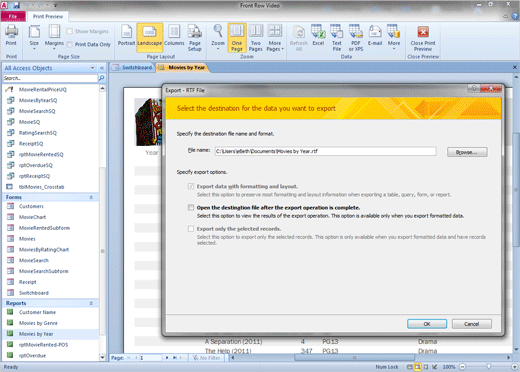Click the ribbon Help icon
The width and height of the screenshot is (520, 372).
coord(515,16)
